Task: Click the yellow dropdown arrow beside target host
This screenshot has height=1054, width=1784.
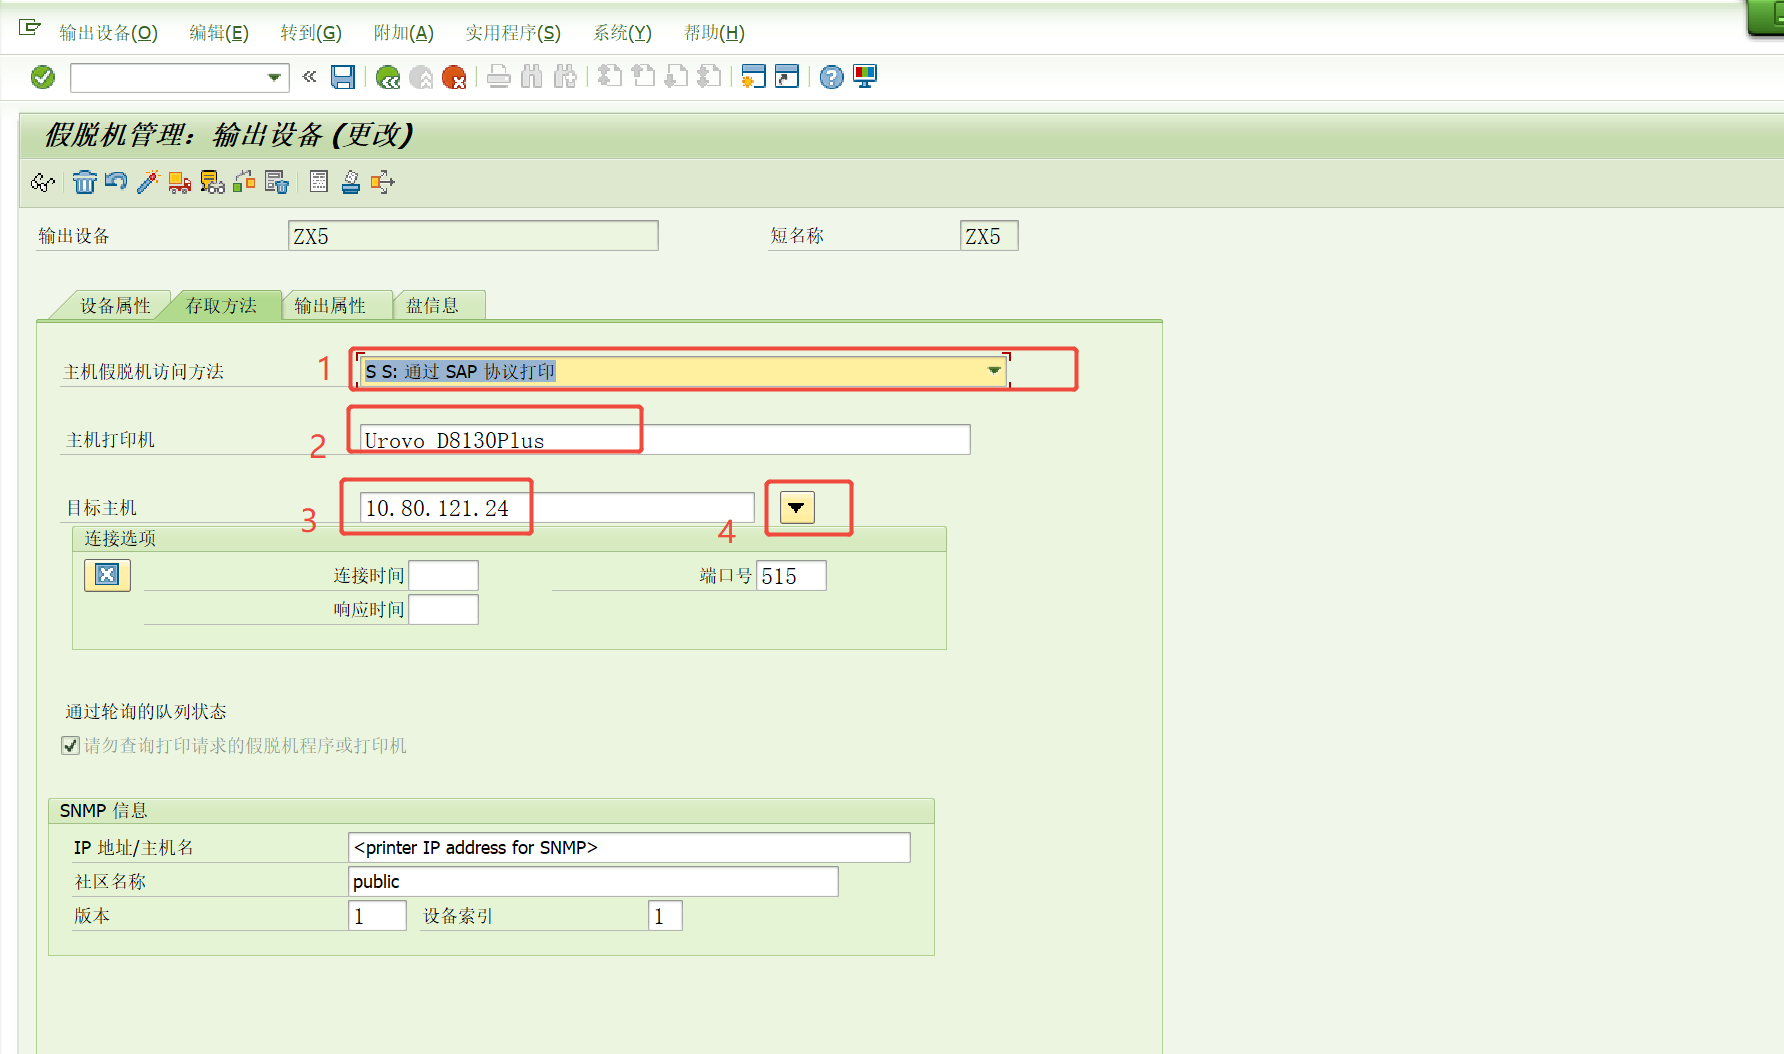Action: pos(796,508)
